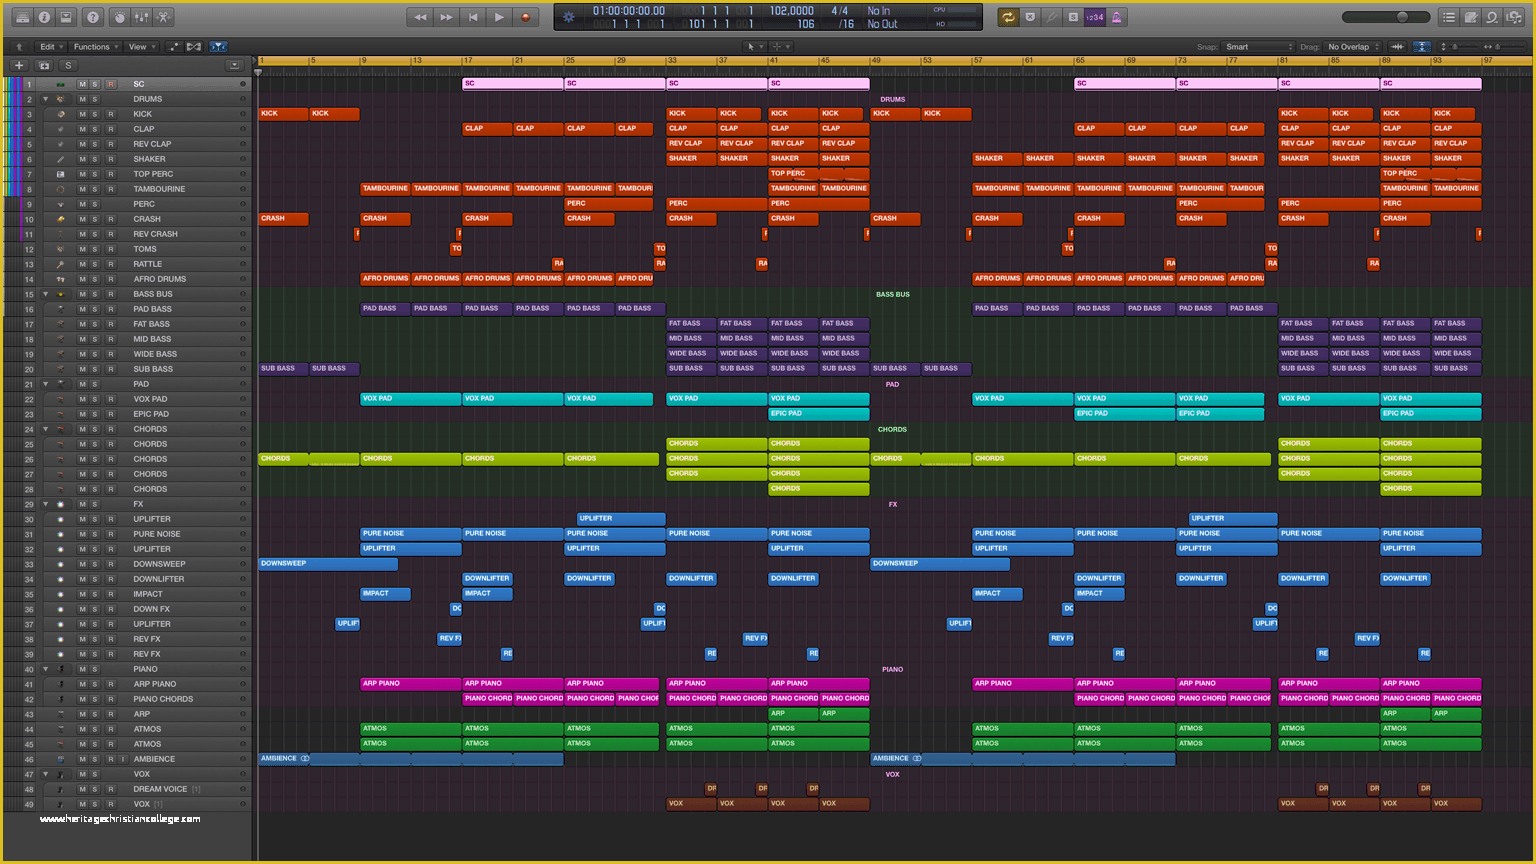Screen dimensions: 1536x864
Task: Toggle the Replace mode button
Action: [x=1030, y=17]
